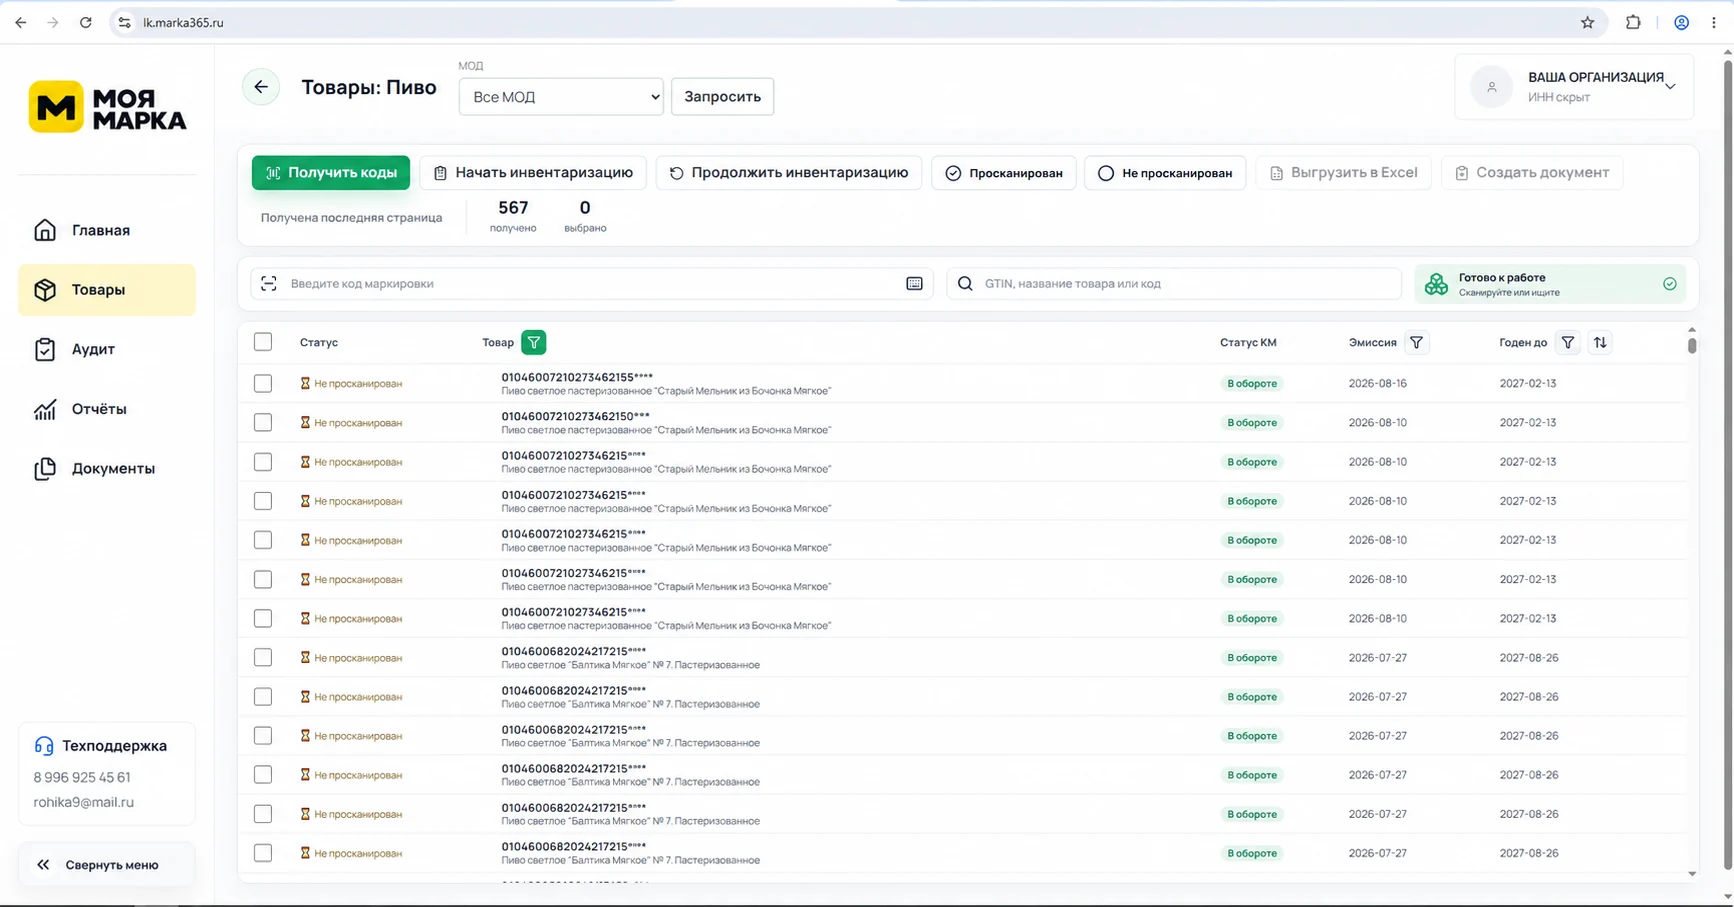Image resolution: width=1734 pixels, height=907 pixels.
Task: Click Продолжить инвентаризацию button
Action: pyautogui.click(x=789, y=173)
